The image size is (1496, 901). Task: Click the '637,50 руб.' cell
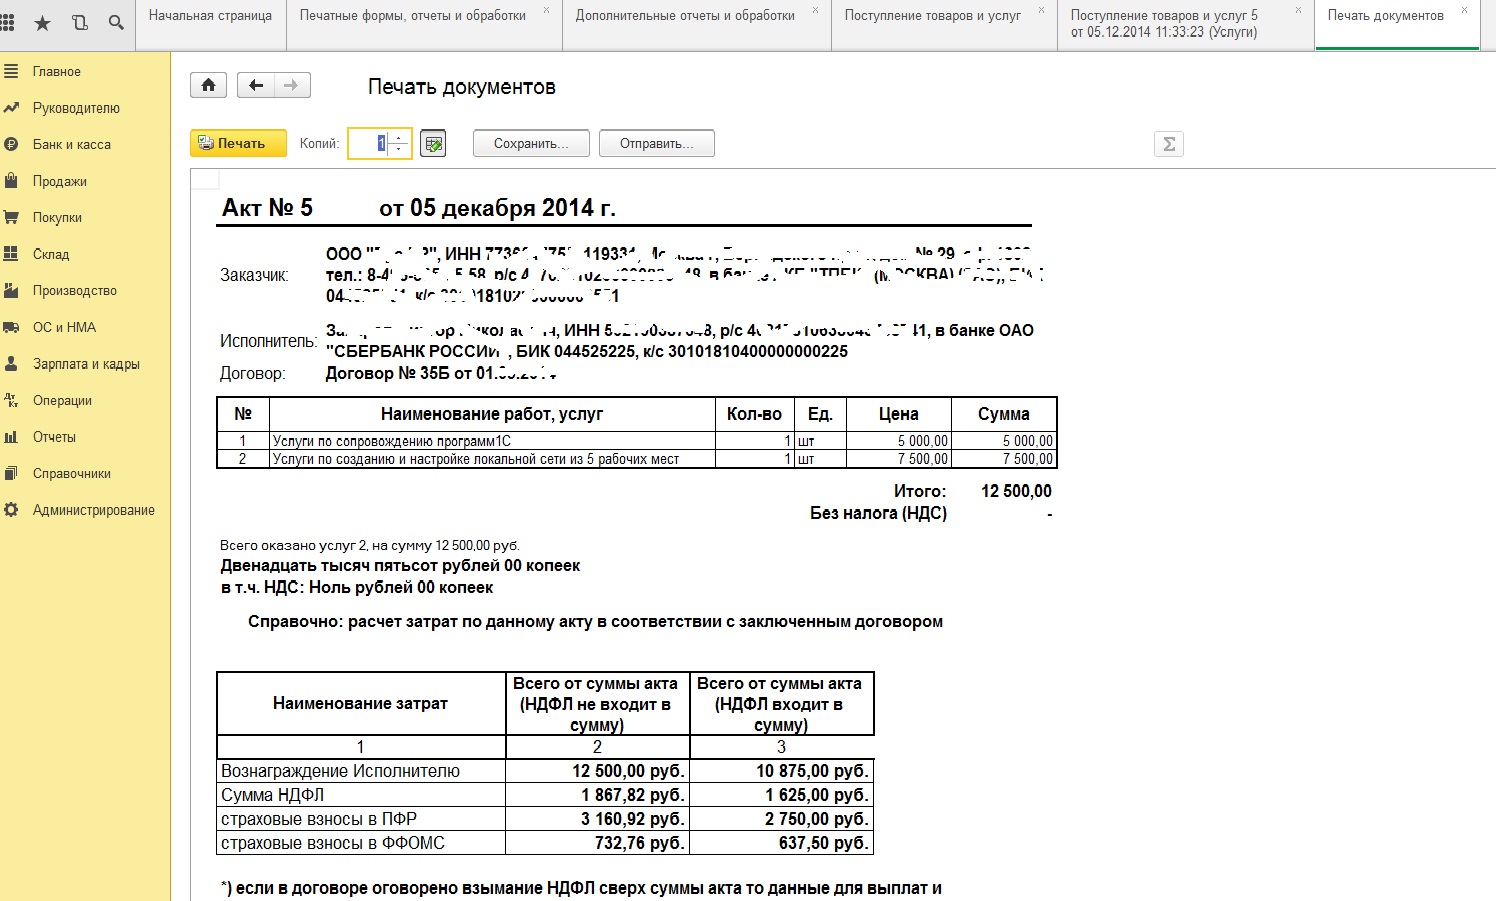782,843
